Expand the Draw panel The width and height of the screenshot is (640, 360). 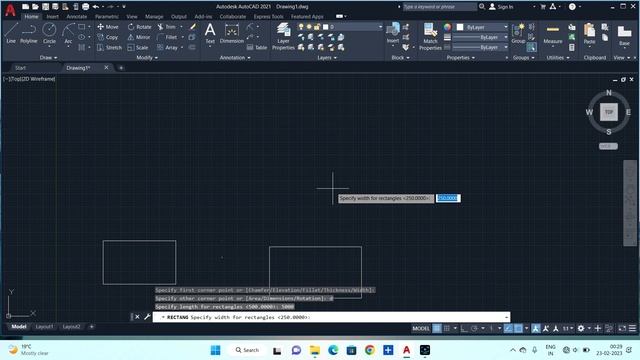coord(49,58)
